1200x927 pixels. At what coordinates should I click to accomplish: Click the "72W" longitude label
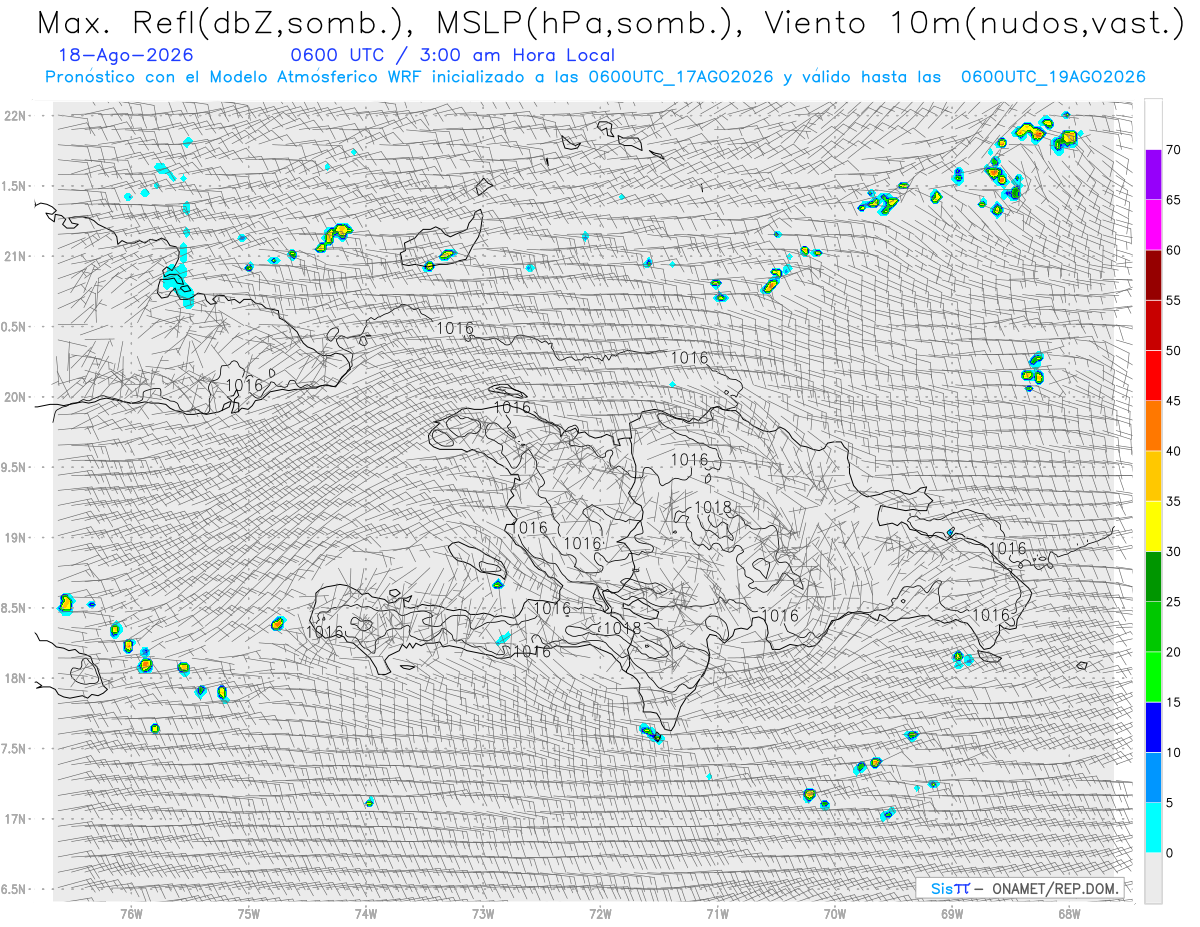600,914
